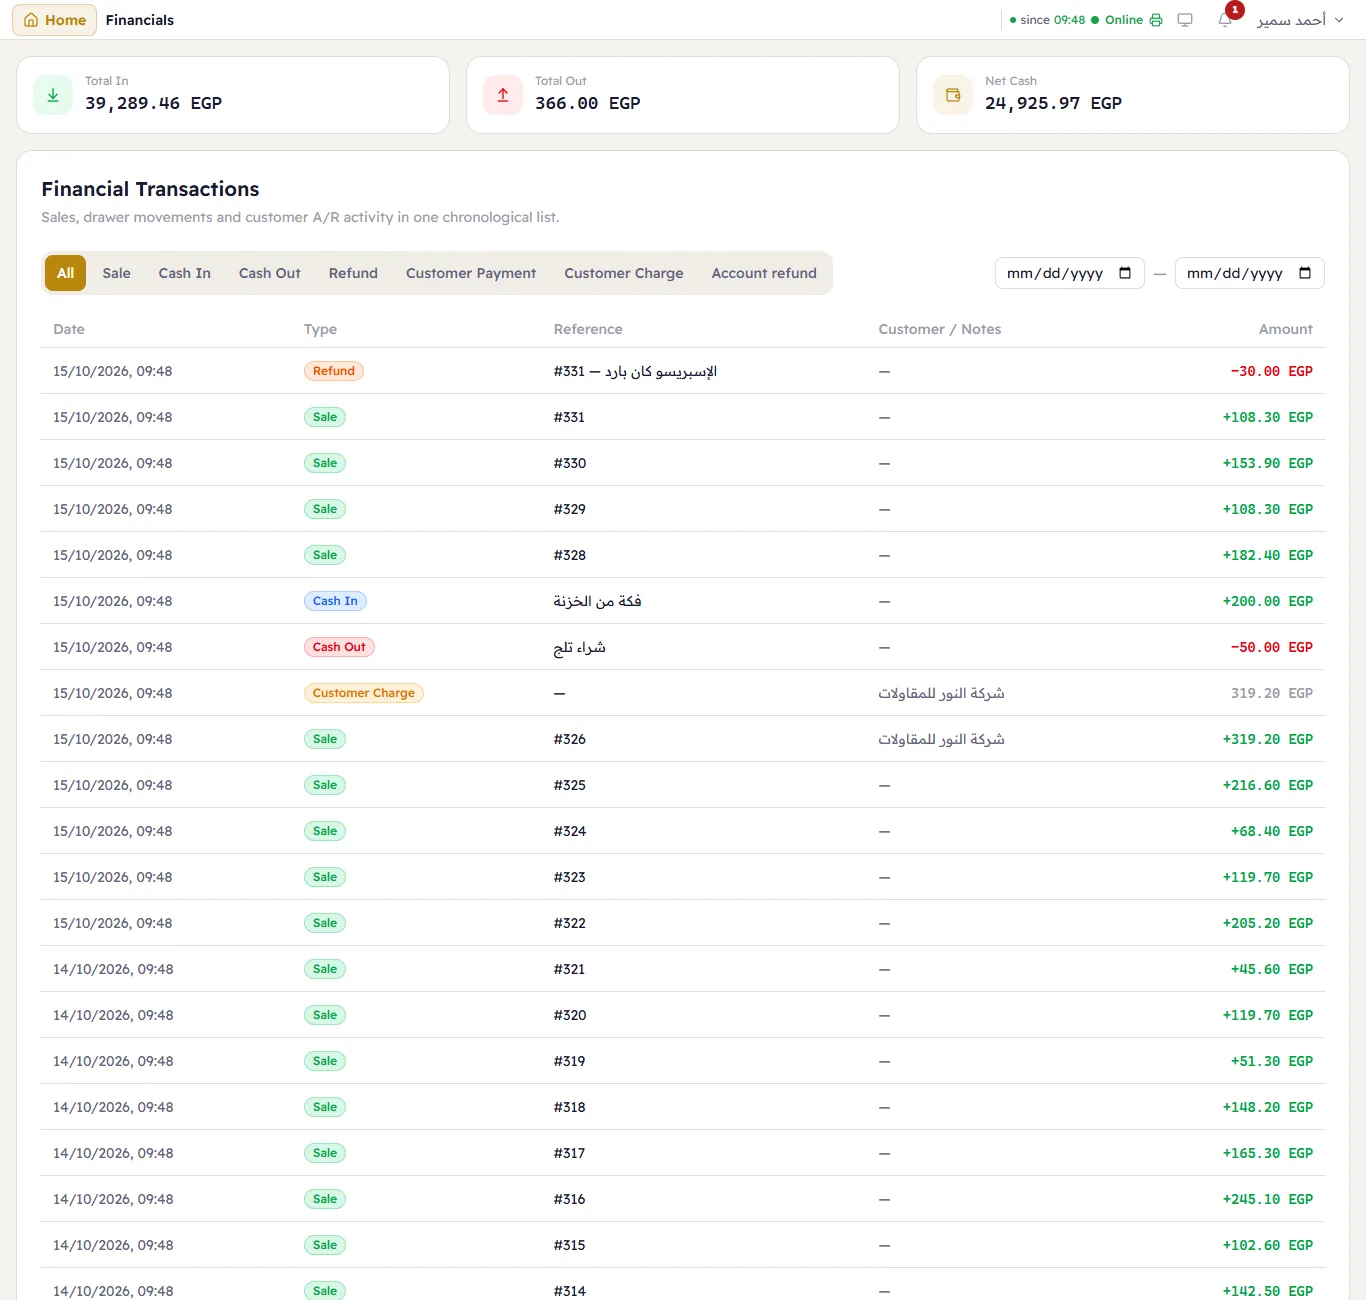The image size is (1366, 1300).
Task: Open the notifications bell
Action: (x=1225, y=20)
